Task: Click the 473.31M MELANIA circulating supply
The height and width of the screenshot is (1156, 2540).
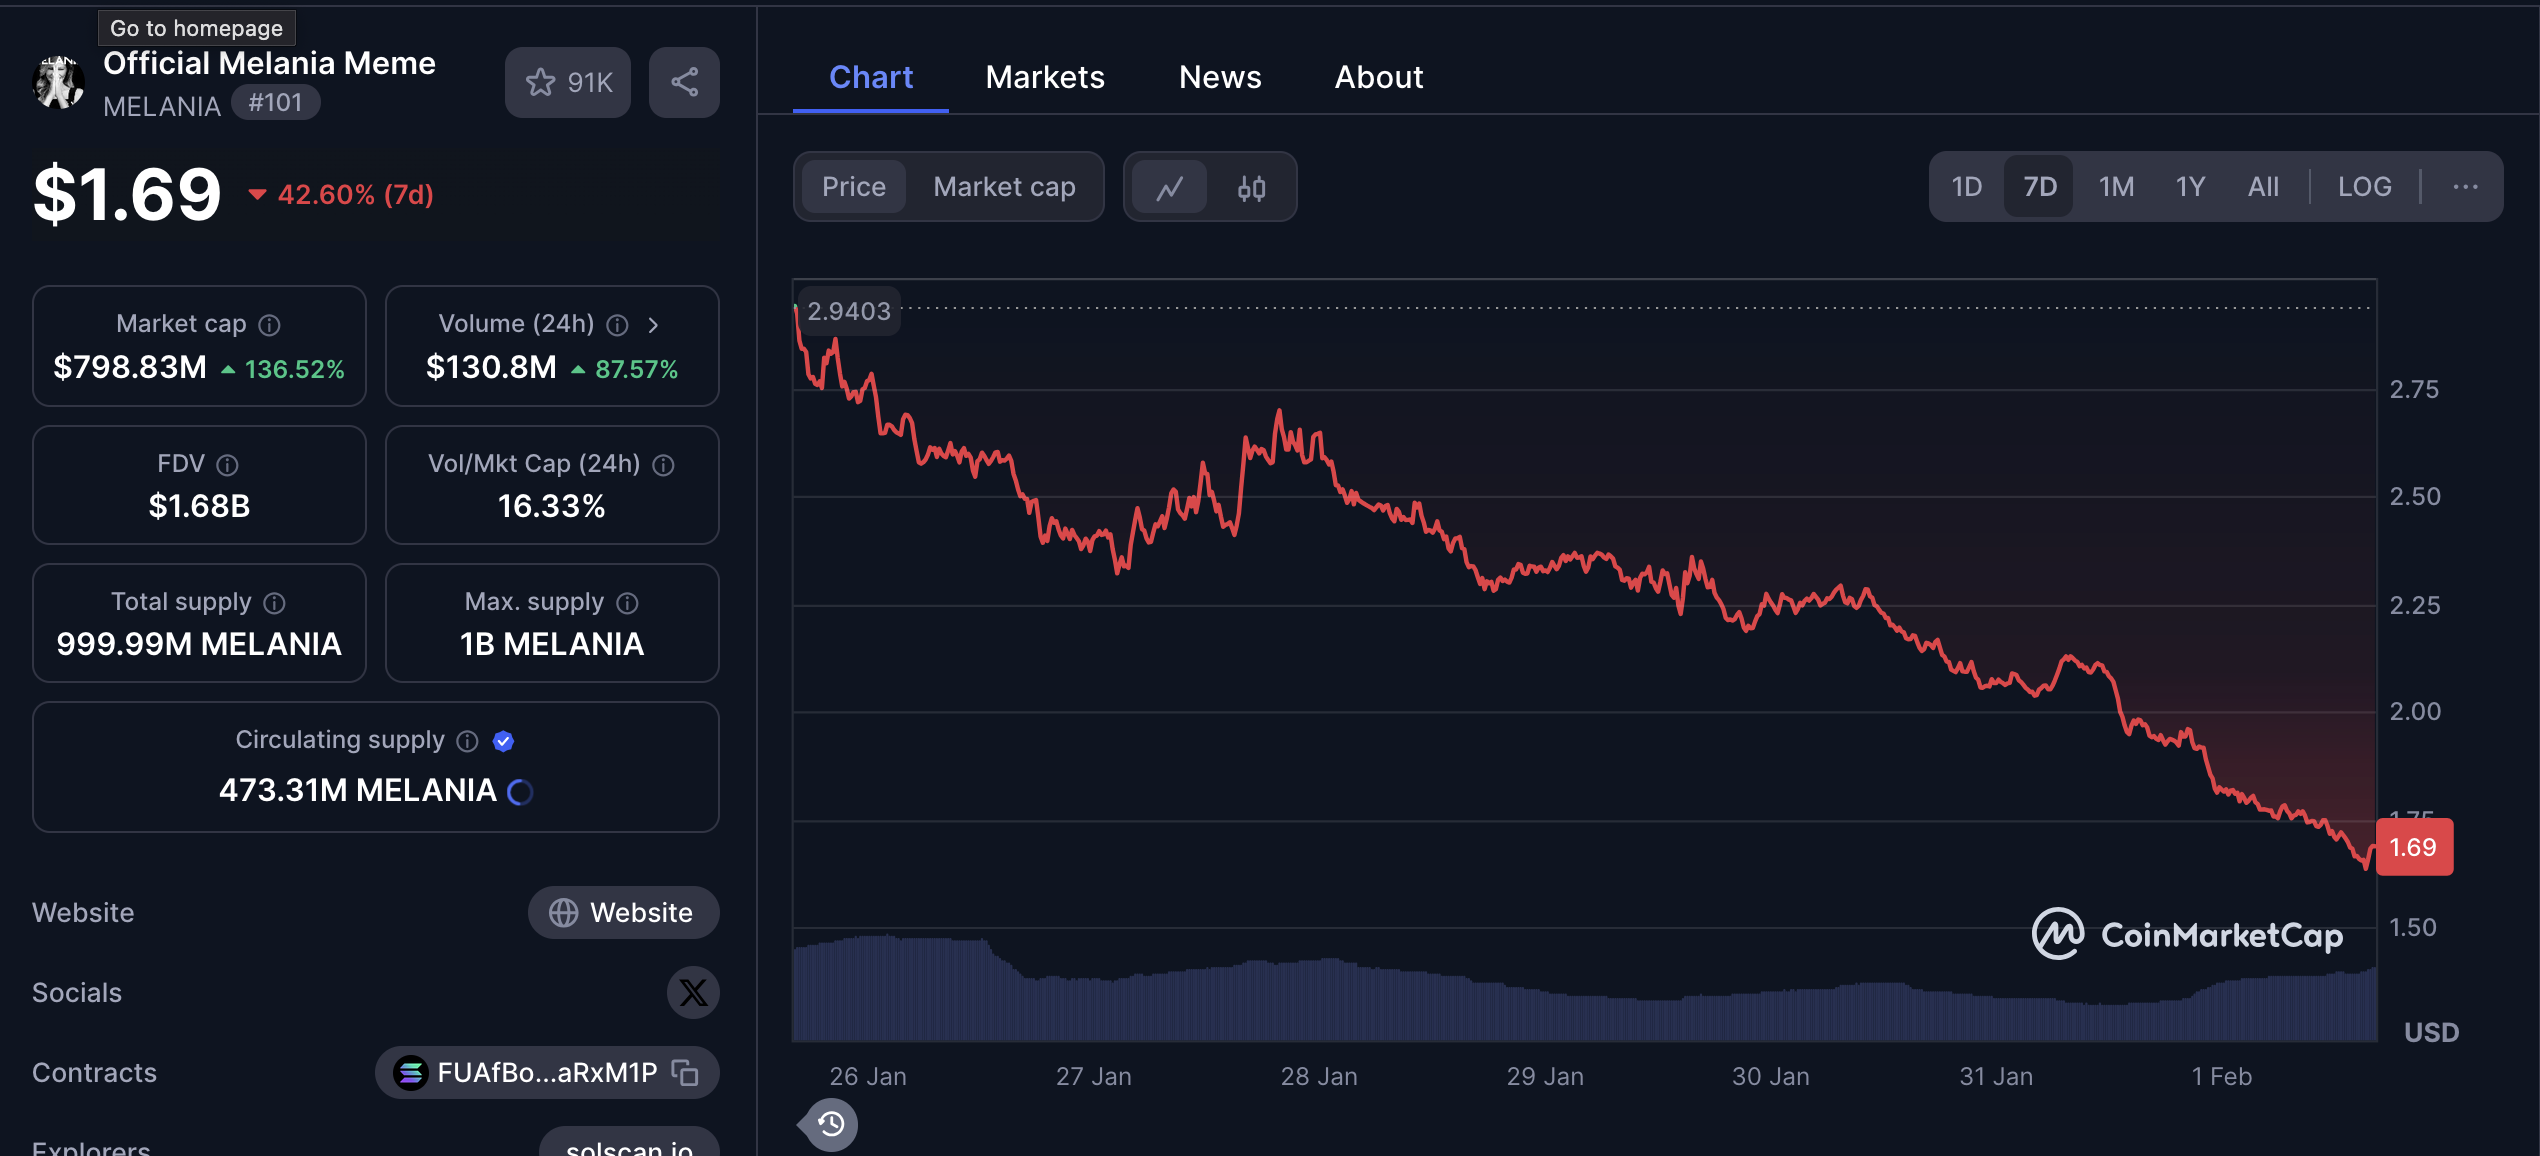Action: [x=358, y=791]
